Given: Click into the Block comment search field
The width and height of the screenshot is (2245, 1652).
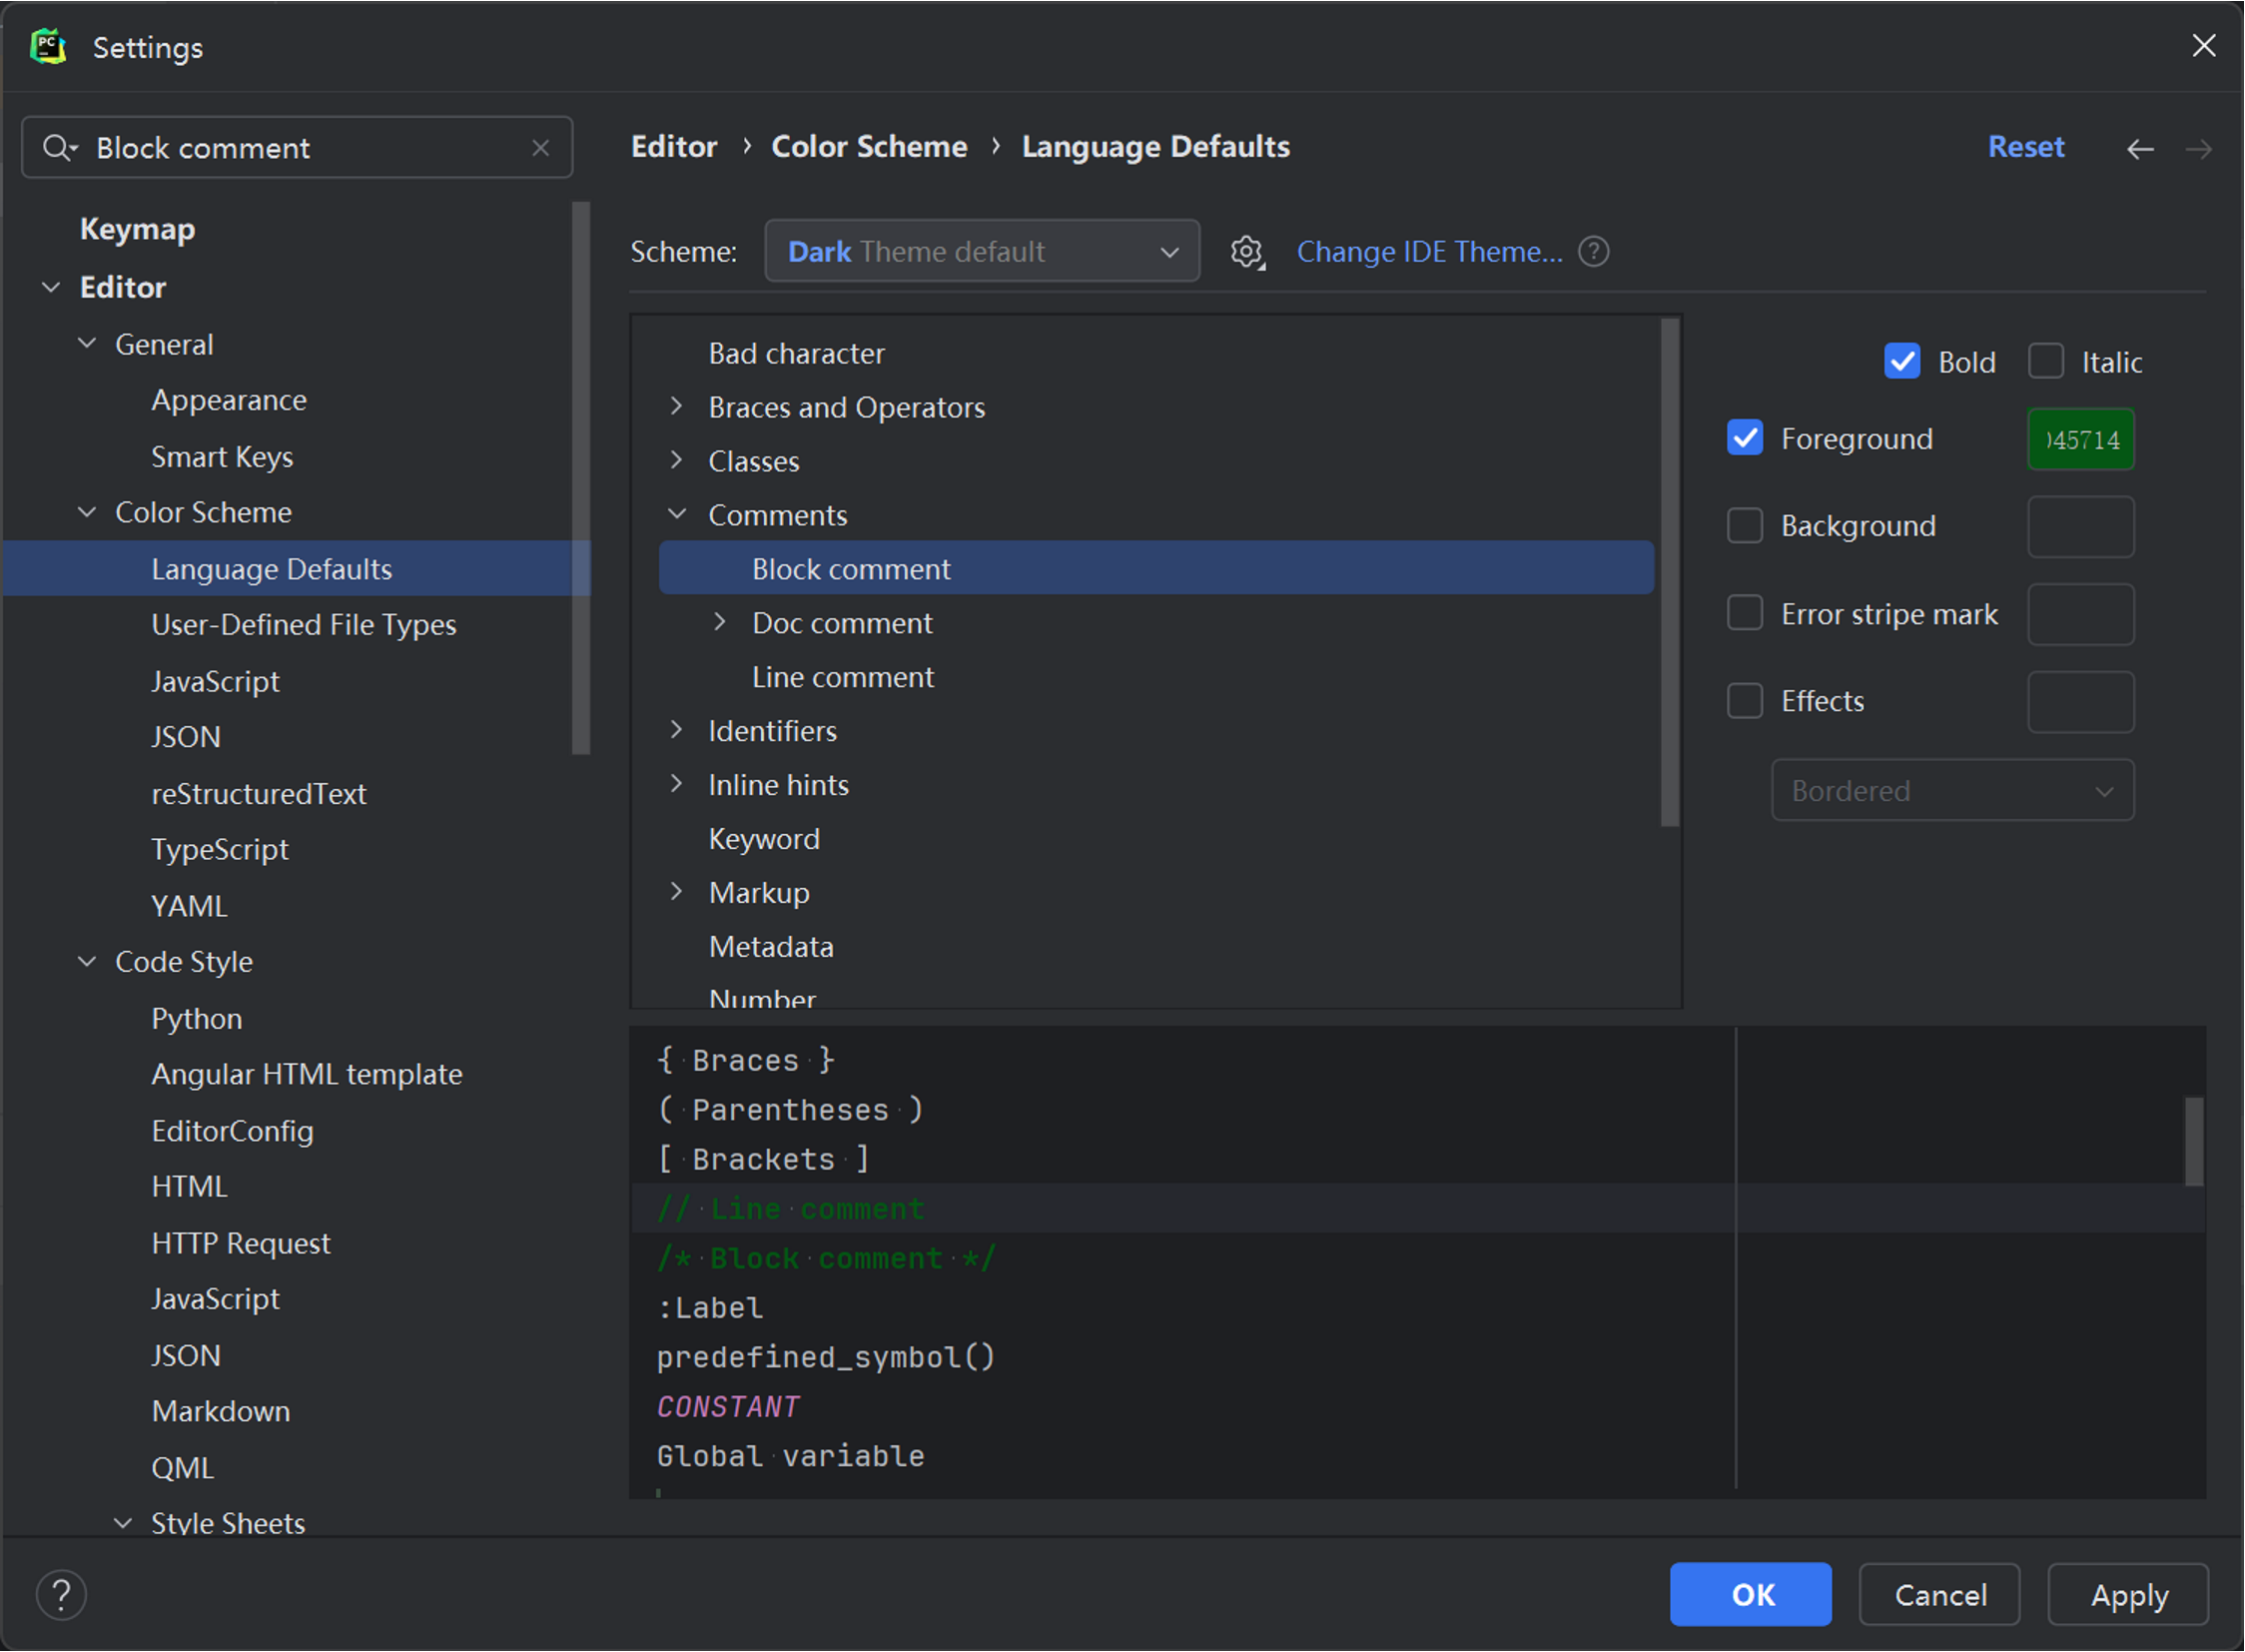Looking at the screenshot, I should [x=300, y=148].
